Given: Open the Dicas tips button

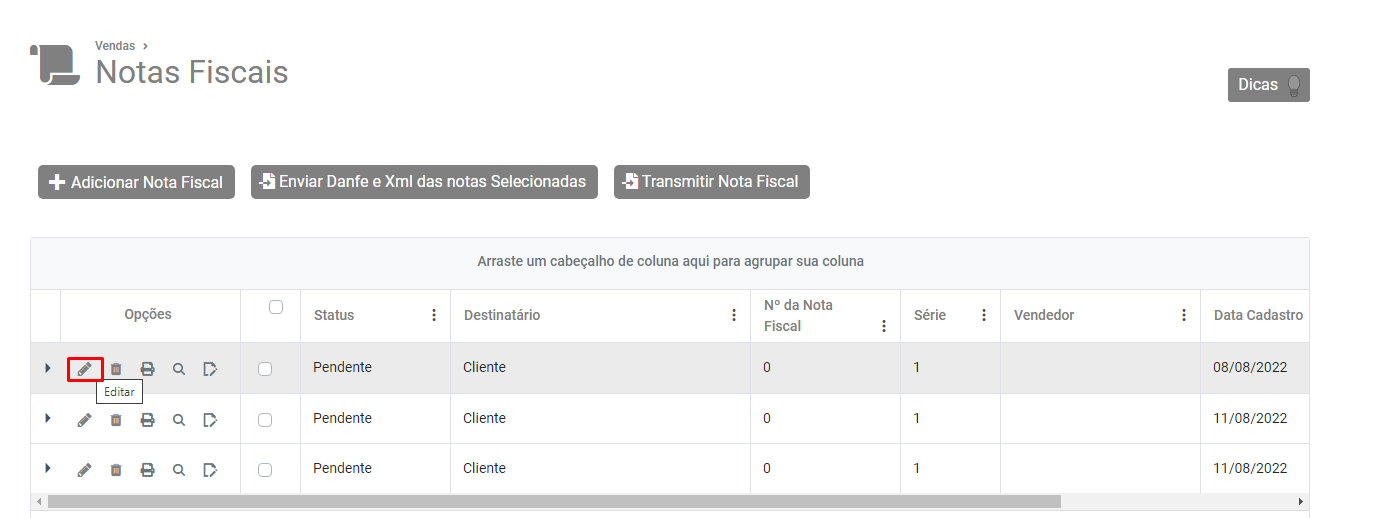Looking at the screenshot, I should [x=1268, y=85].
